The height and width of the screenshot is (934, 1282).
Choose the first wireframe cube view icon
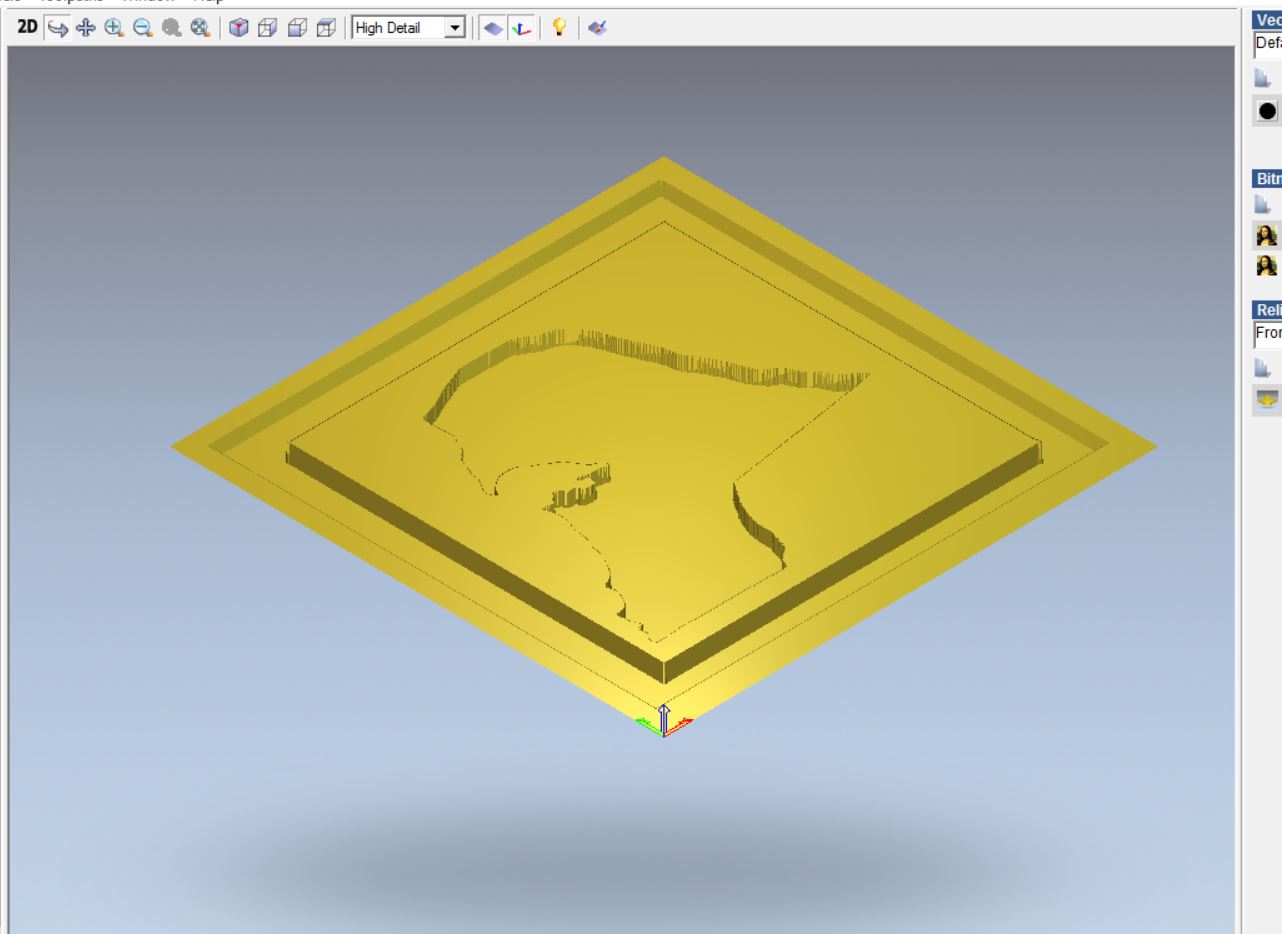[267, 29]
